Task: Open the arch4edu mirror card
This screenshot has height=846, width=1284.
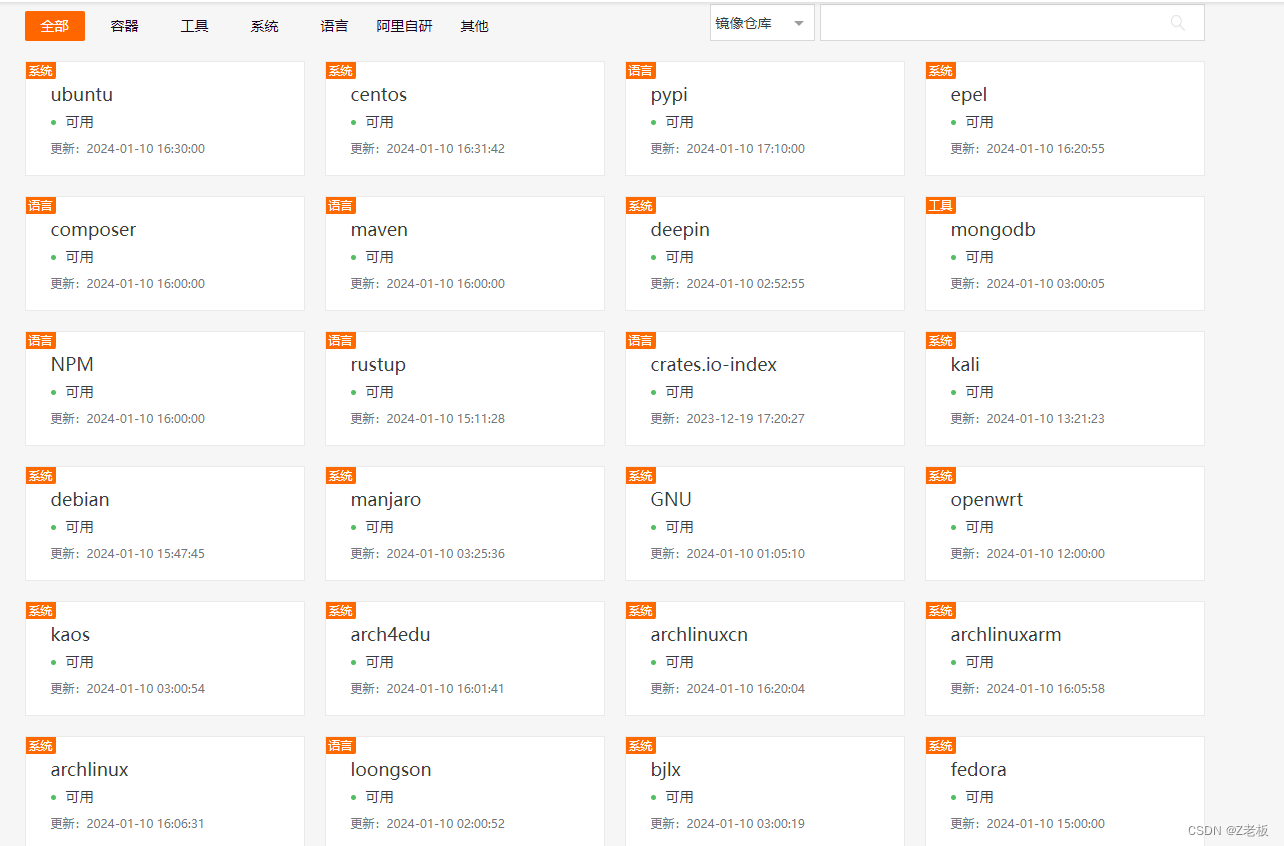Action: click(x=465, y=658)
